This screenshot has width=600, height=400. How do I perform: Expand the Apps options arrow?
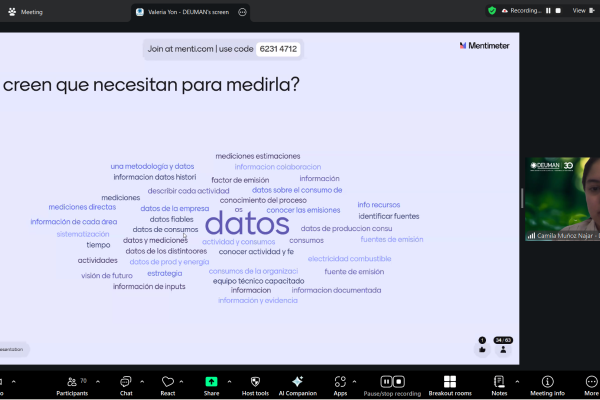pyautogui.click(x=354, y=382)
